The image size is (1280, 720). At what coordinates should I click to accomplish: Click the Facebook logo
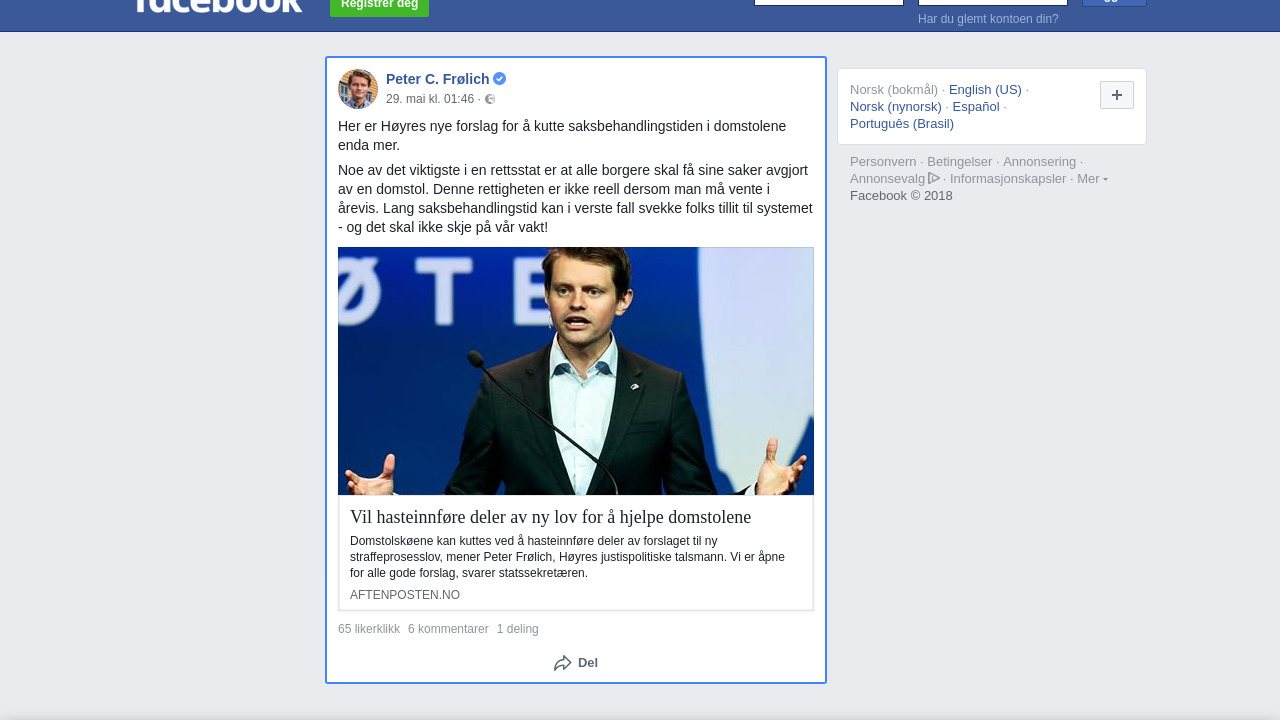click(217, 5)
